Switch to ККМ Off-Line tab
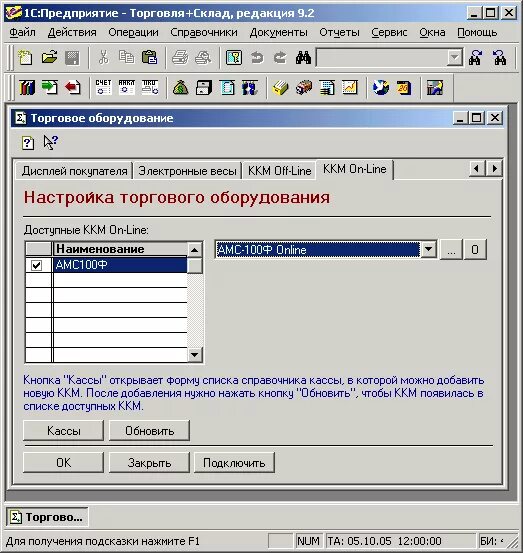 tap(279, 171)
